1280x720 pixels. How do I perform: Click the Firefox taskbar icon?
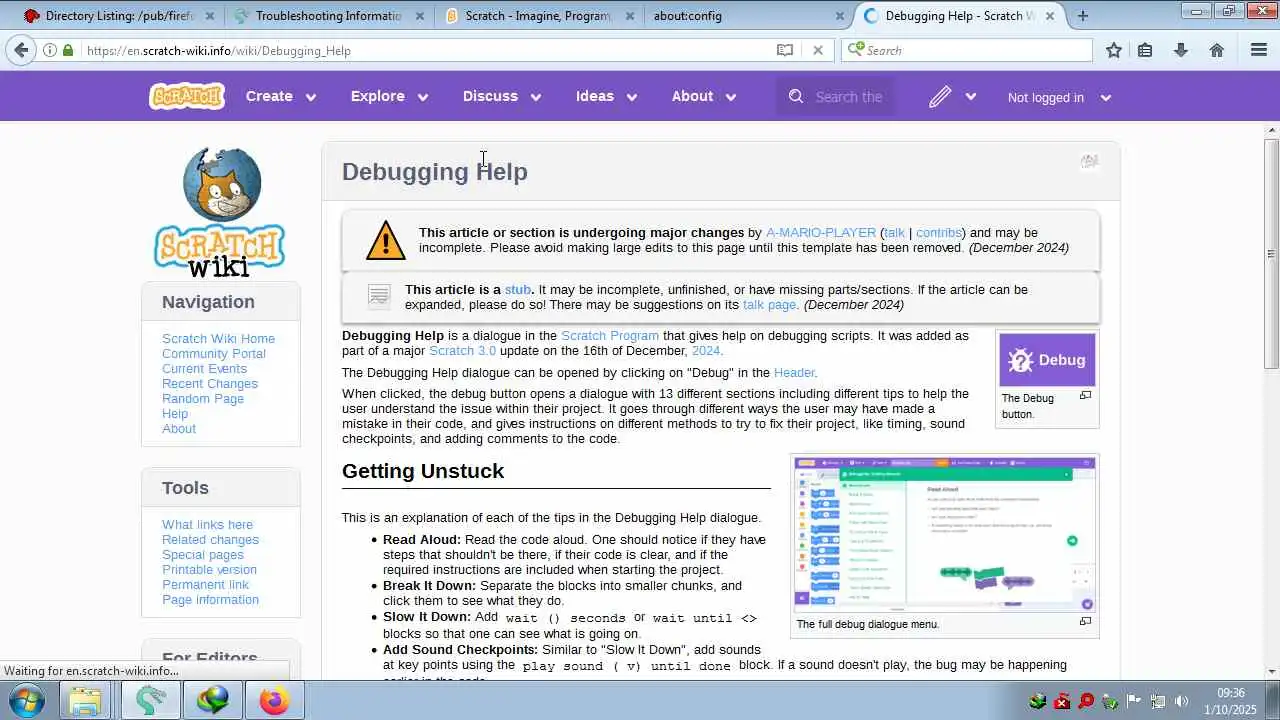273,700
